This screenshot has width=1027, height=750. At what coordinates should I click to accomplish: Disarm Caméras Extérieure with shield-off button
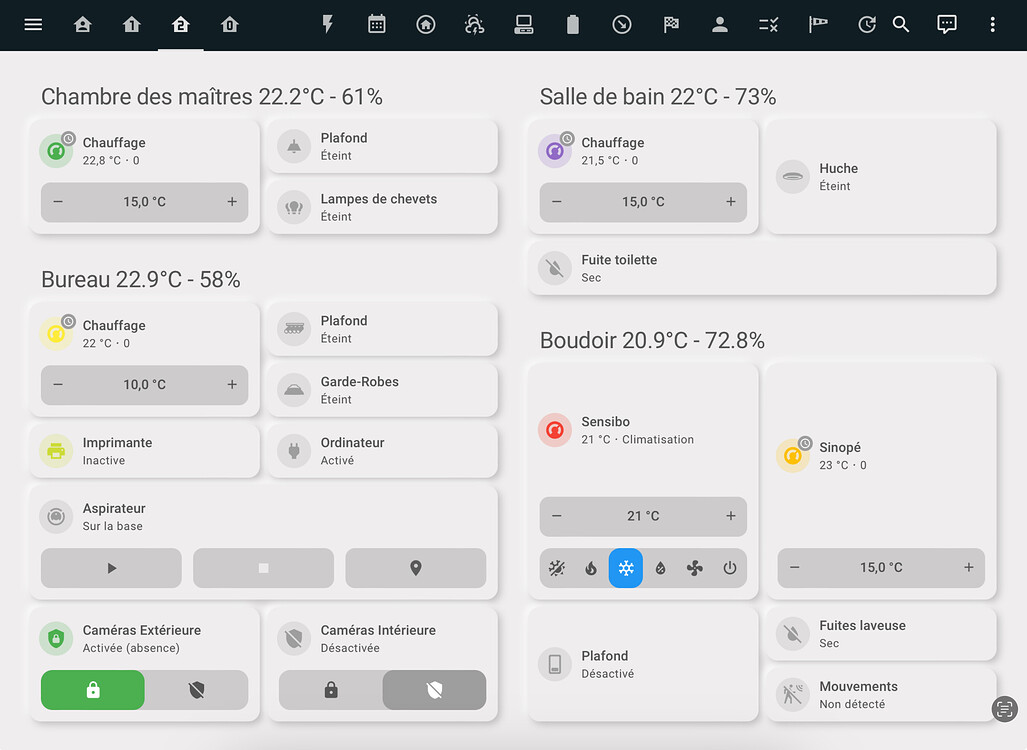196,690
